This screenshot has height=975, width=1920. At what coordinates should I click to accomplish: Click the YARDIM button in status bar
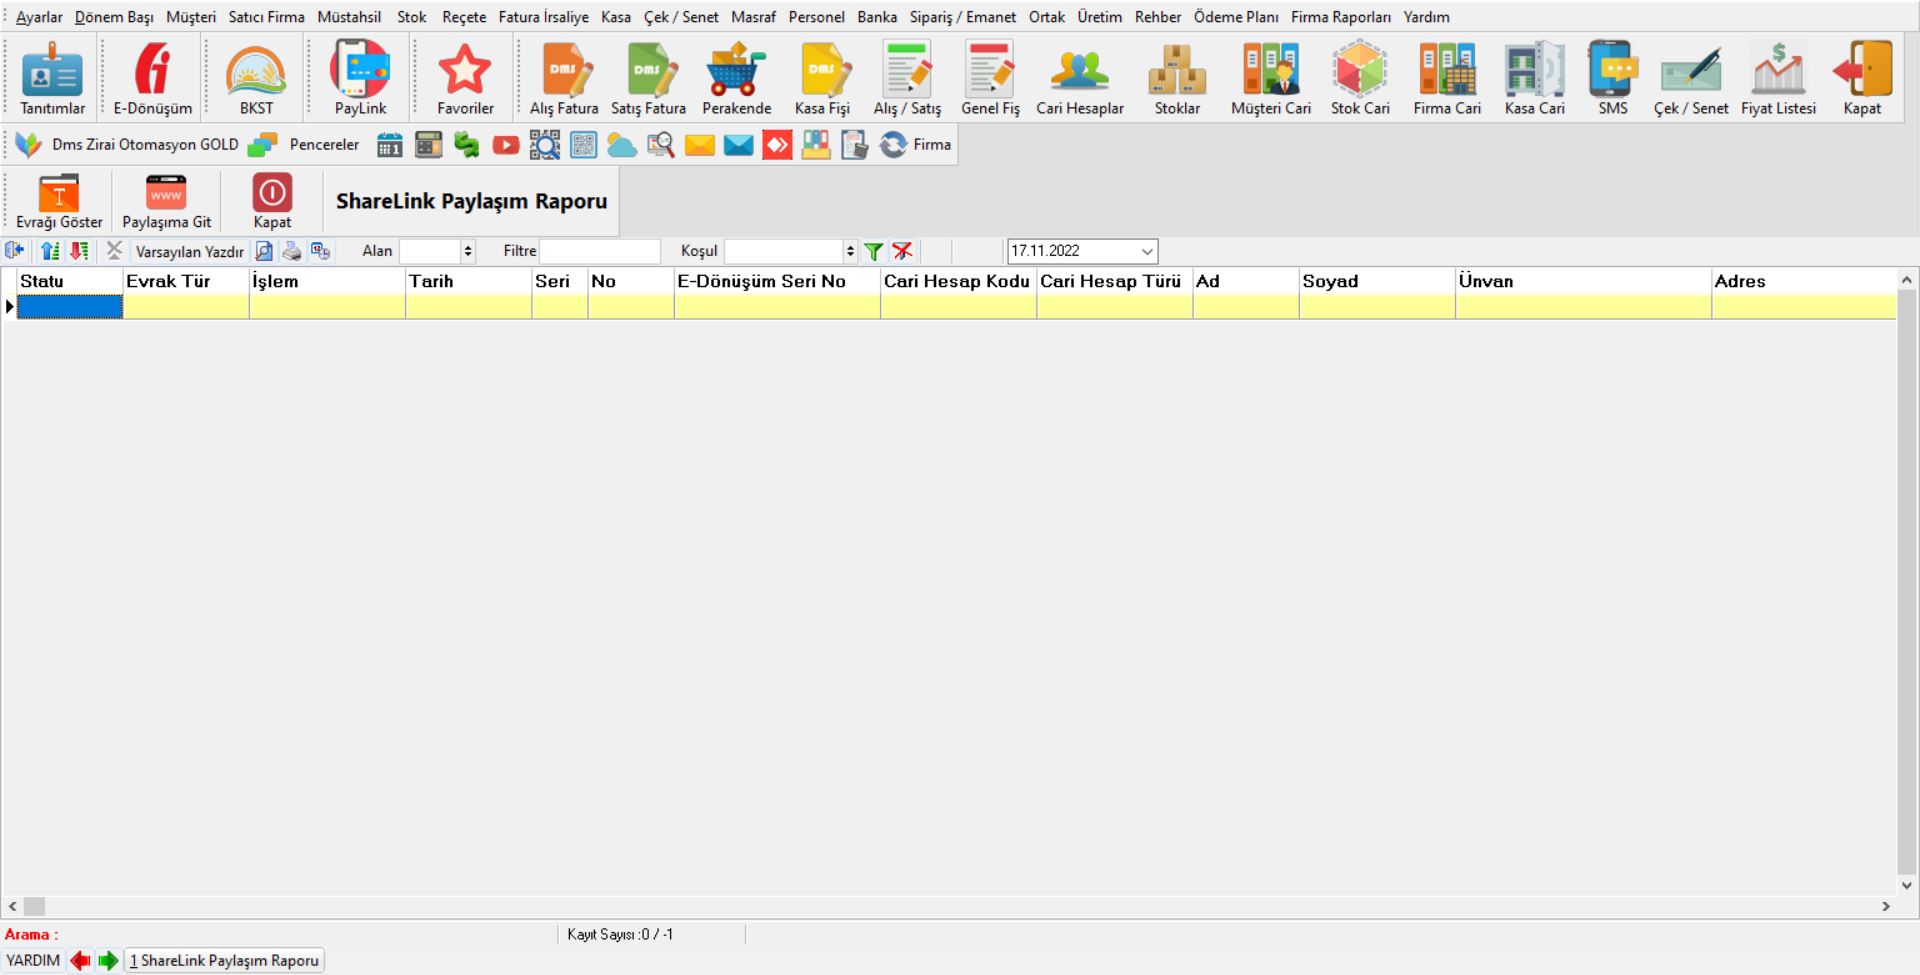pyautogui.click(x=33, y=961)
